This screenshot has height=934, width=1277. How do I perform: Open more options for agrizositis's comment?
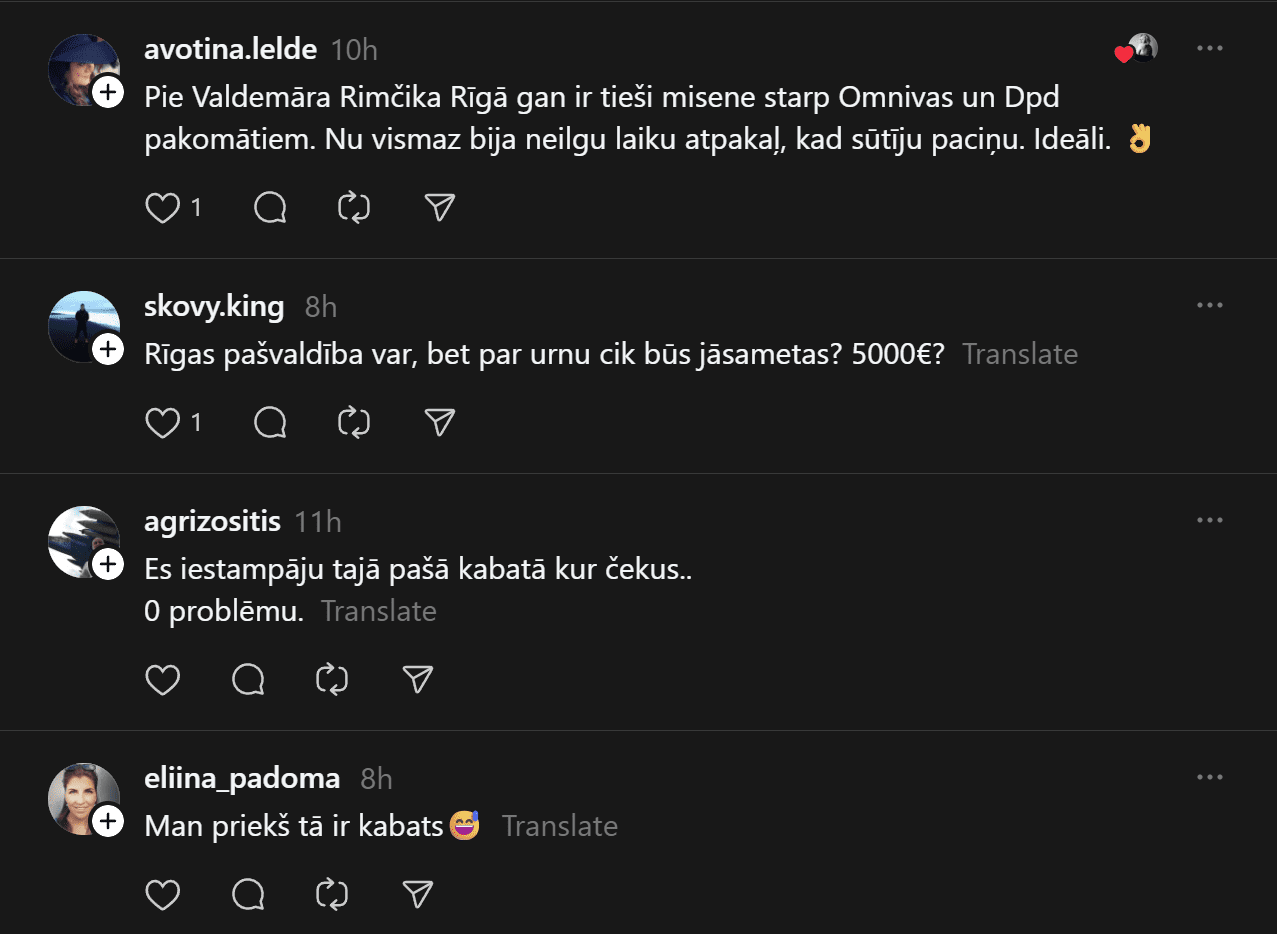tap(1210, 520)
